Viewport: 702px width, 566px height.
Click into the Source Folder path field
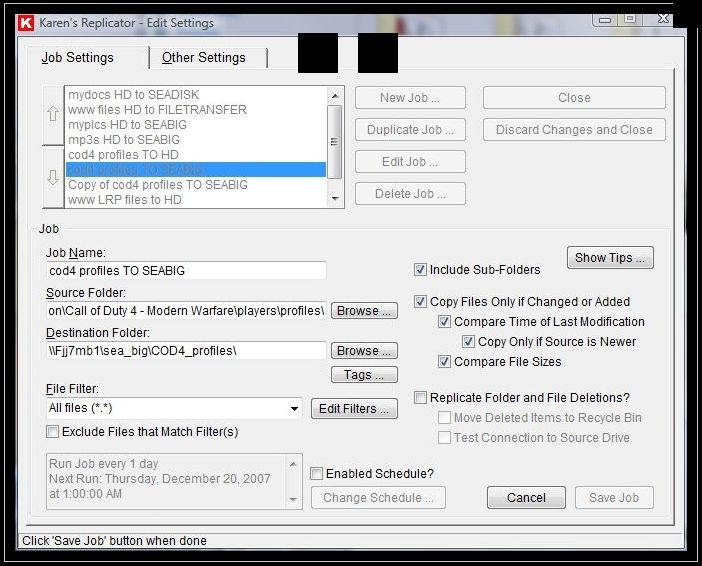click(186, 311)
